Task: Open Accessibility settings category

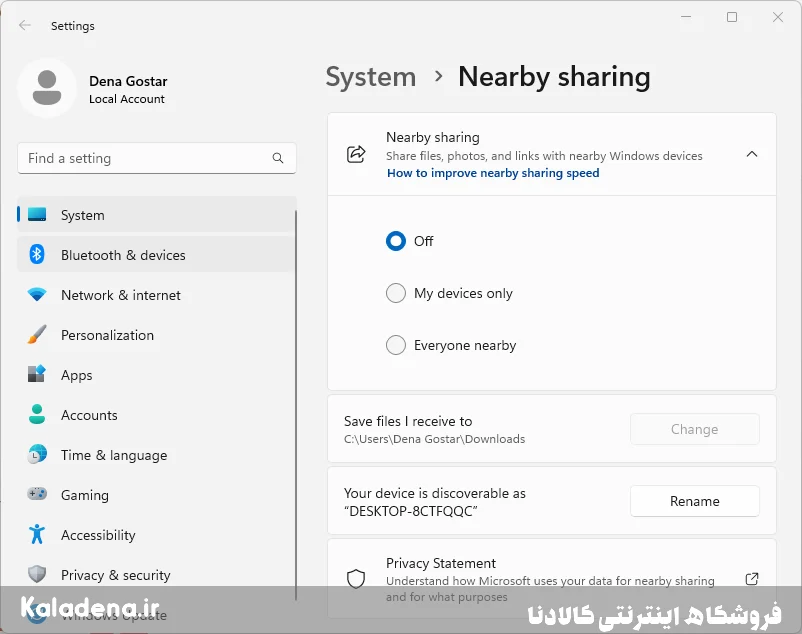Action: click(157, 535)
